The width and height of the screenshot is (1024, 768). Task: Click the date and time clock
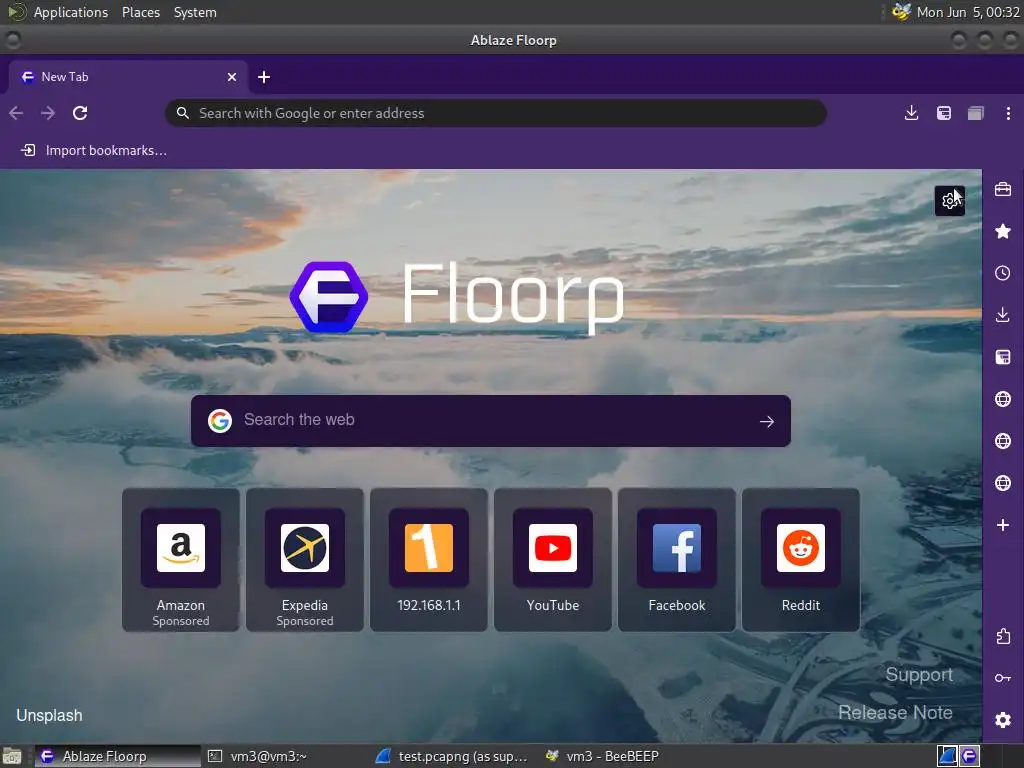click(968, 12)
